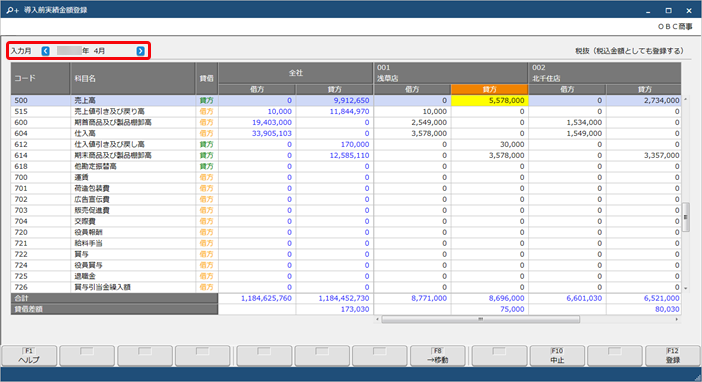702x382 pixels.
Task: Select the highlighted 5,578,000 cell
Action: pos(489,100)
